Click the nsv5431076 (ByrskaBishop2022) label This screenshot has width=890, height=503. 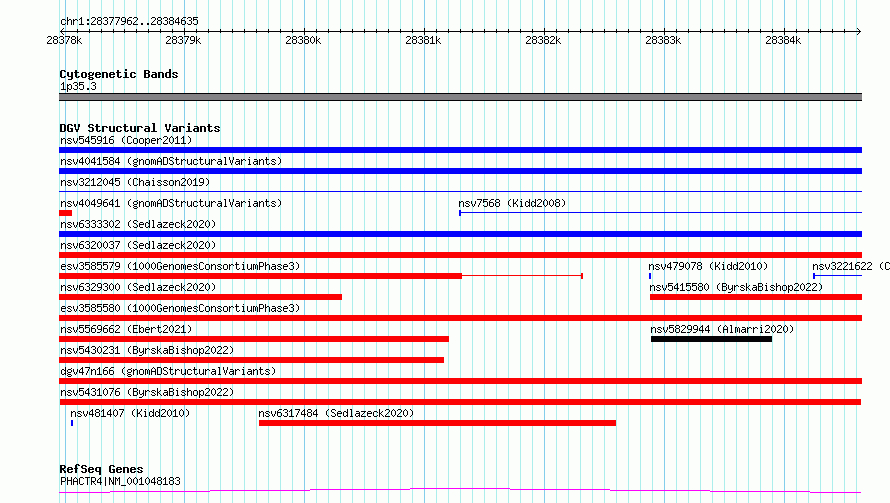[147, 392]
